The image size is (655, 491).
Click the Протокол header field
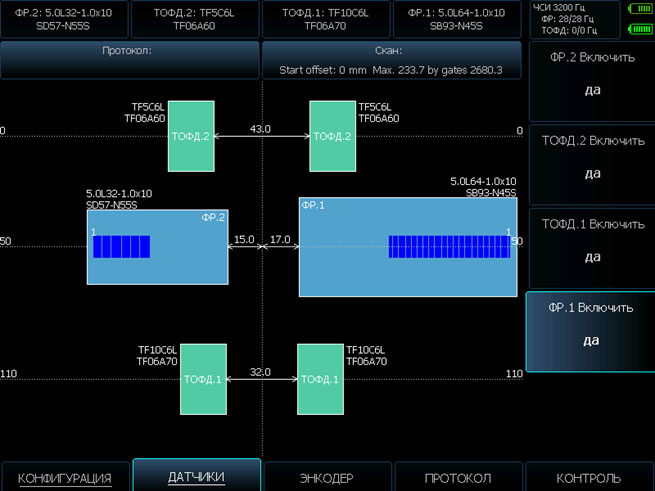pos(129,60)
